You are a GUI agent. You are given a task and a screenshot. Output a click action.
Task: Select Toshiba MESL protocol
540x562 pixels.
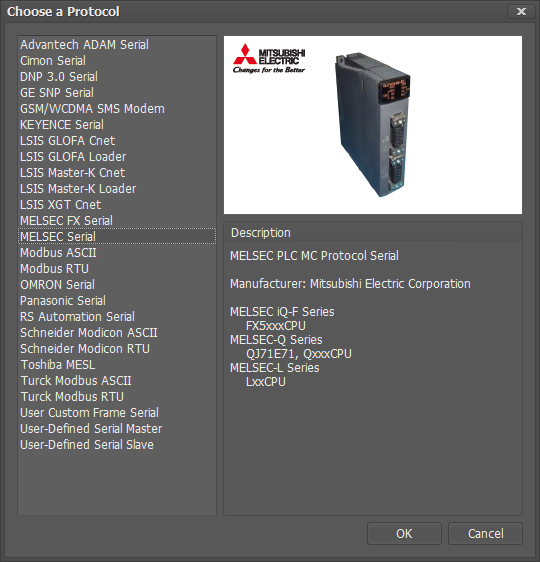117,365
